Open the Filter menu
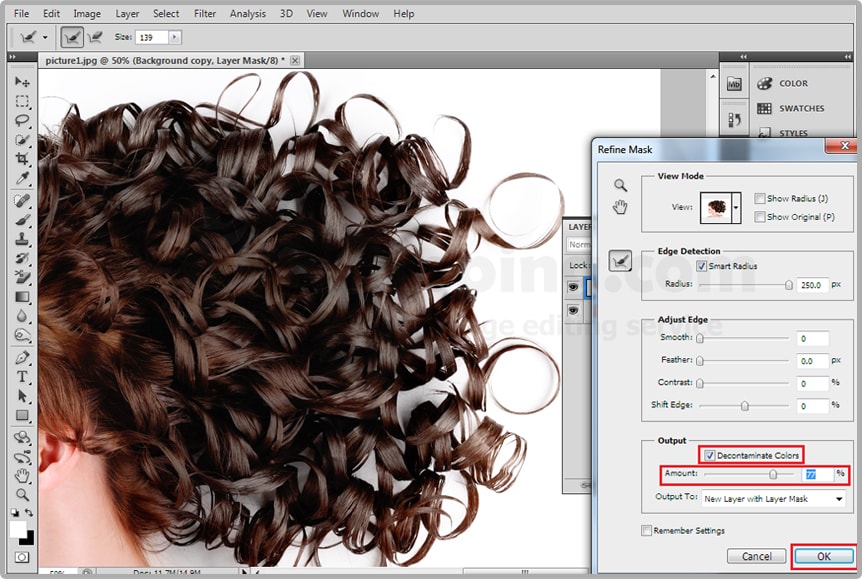 pyautogui.click(x=205, y=14)
